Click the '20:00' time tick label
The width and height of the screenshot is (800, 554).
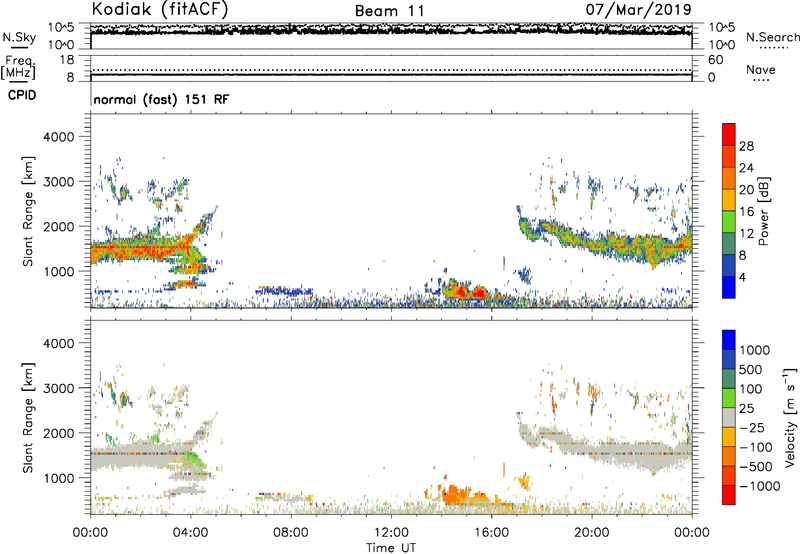(591, 533)
